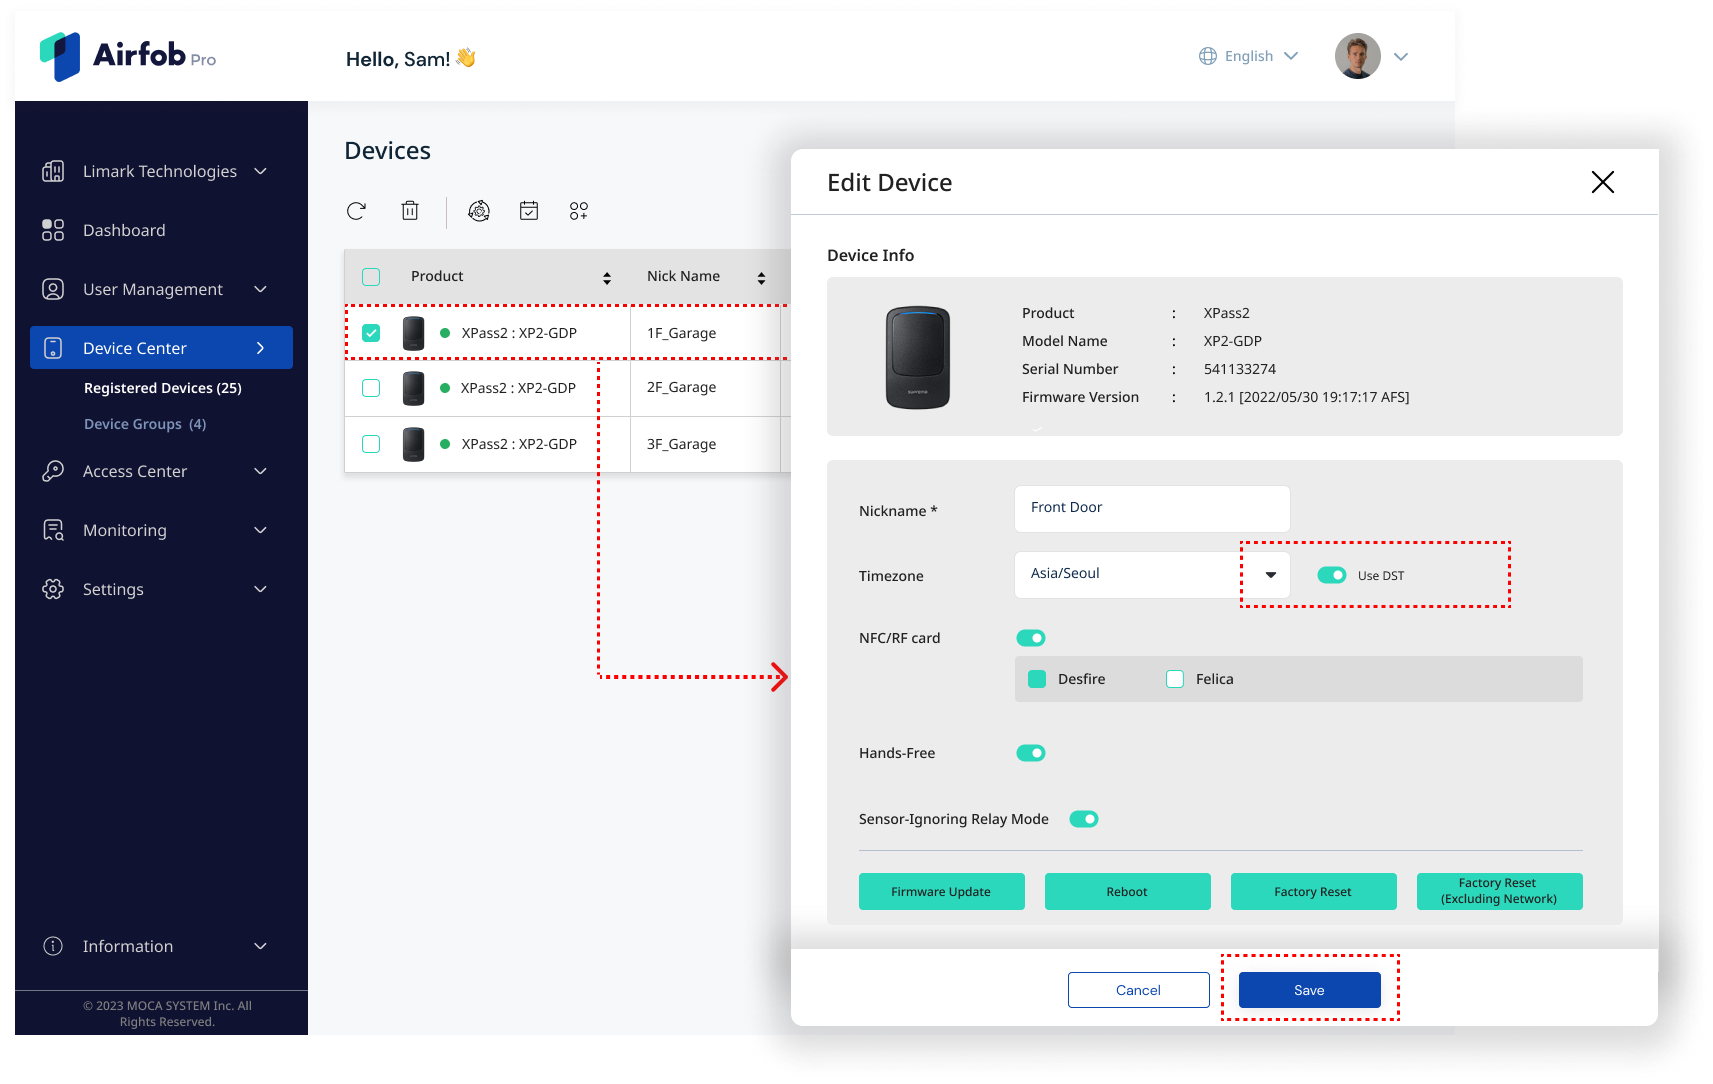Click the device thumbnail in 3F_Garage row
Screen dimensions: 1713x1084
tap(414, 444)
